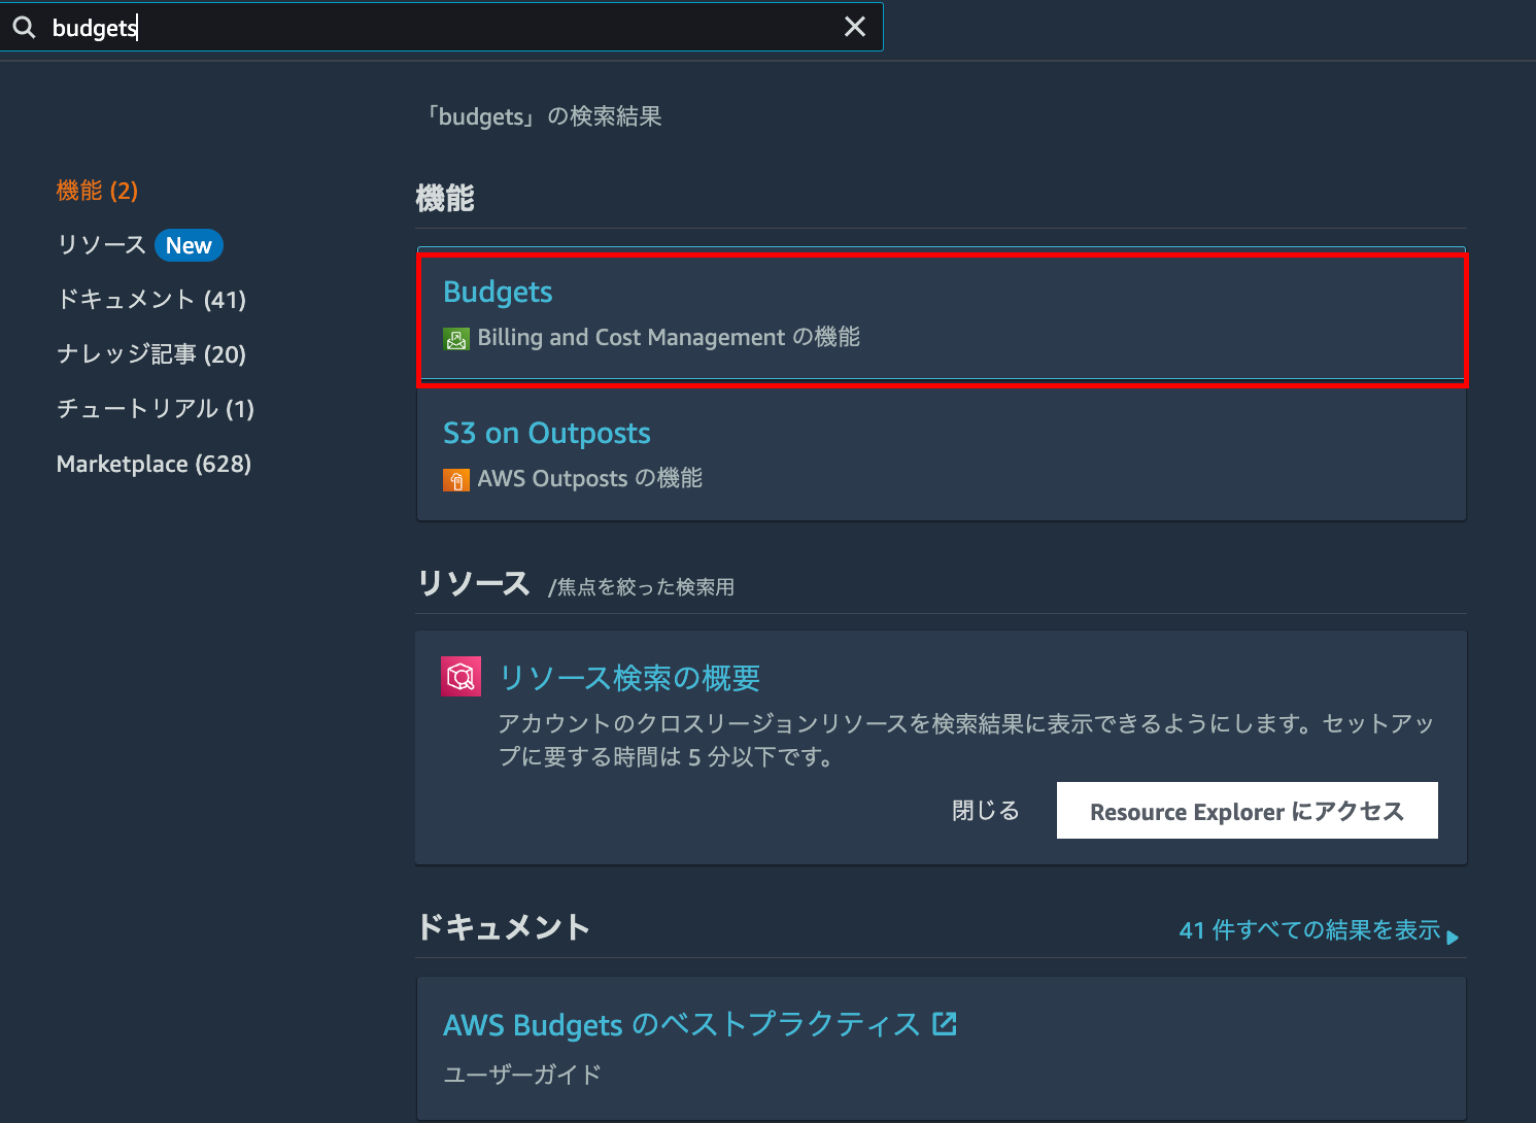Select the ドキュメント (41) filter
This screenshot has height=1123, width=1536.
tap(151, 299)
